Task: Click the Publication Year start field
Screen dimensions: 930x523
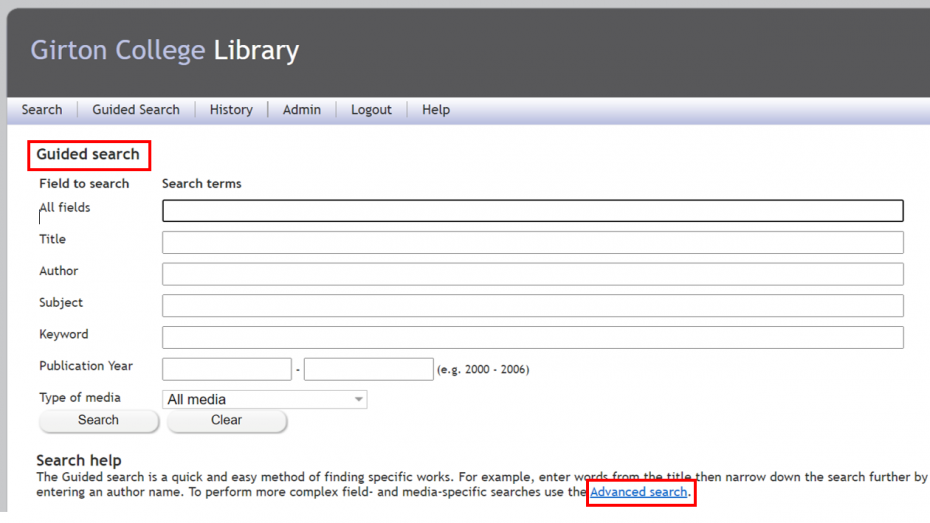Action: 226,370
